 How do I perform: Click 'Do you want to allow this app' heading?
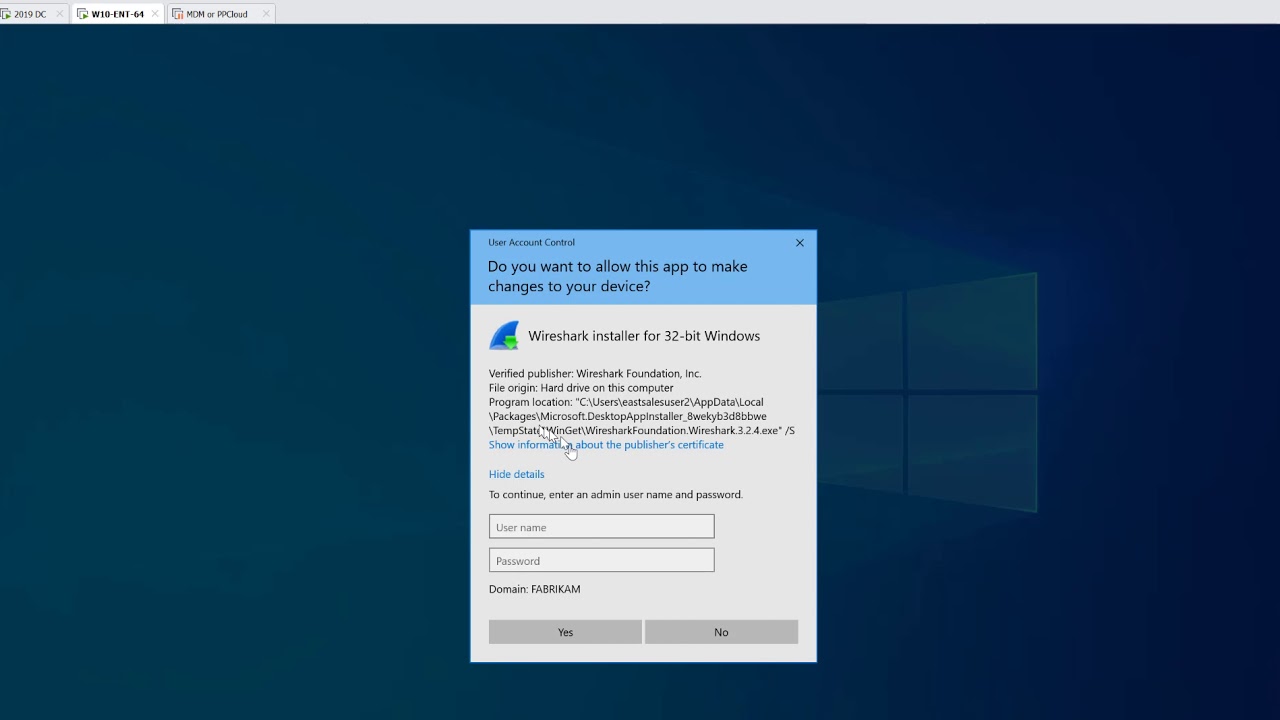(x=618, y=276)
